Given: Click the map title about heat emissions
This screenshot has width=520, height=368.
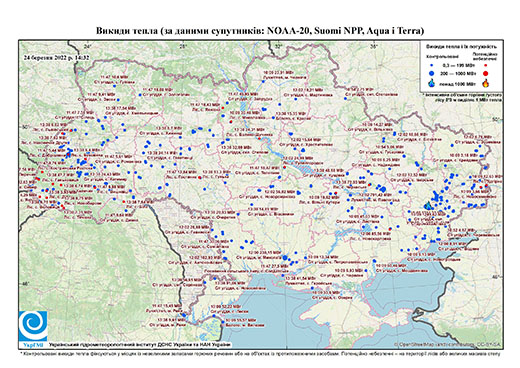Looking at the screenshot, I should 260,31.
